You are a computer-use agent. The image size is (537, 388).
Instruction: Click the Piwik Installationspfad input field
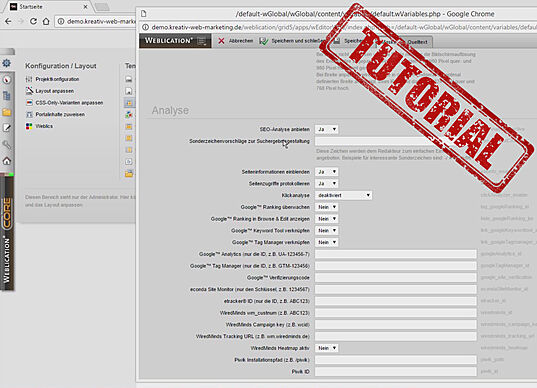(x=396, y=360)
